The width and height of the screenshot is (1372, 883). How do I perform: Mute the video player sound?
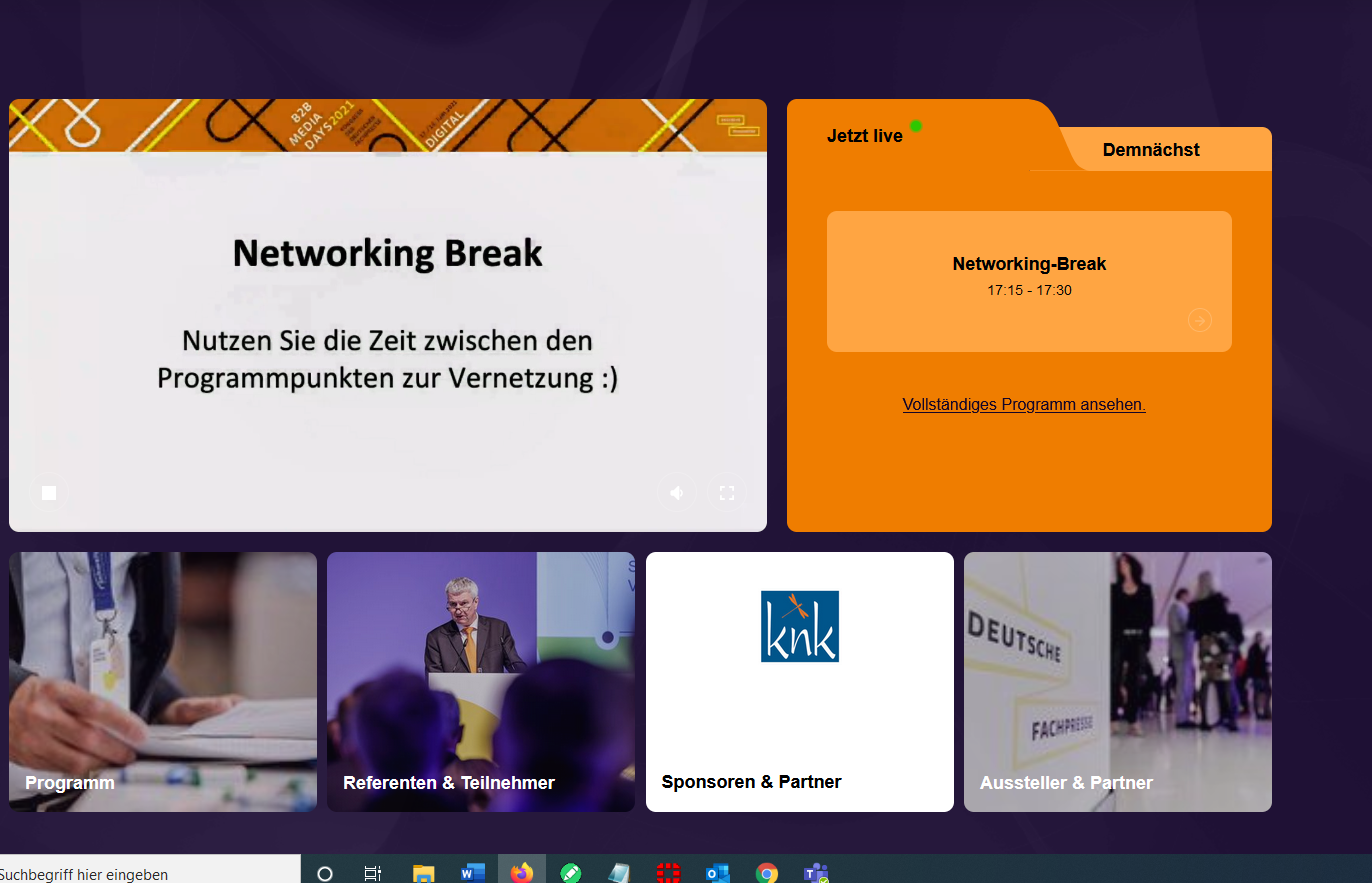677,492
